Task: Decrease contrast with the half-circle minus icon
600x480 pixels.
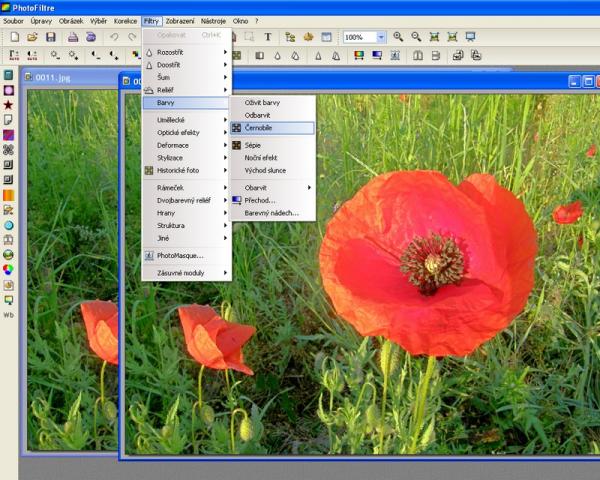Action: coord(95,56)
